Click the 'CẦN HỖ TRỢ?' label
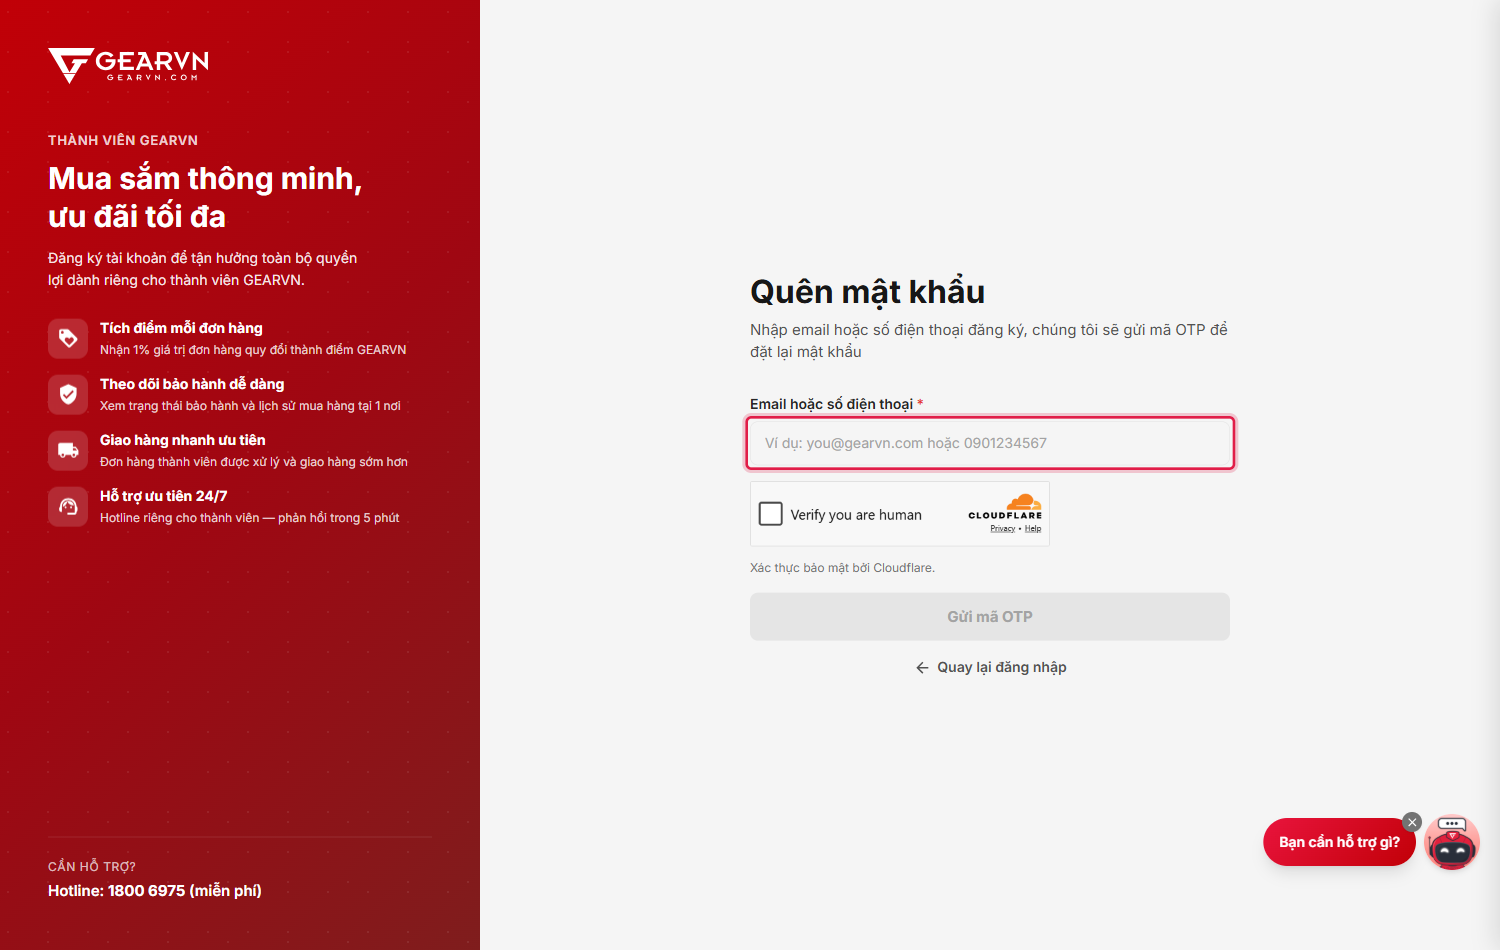 tap(92, 867)
